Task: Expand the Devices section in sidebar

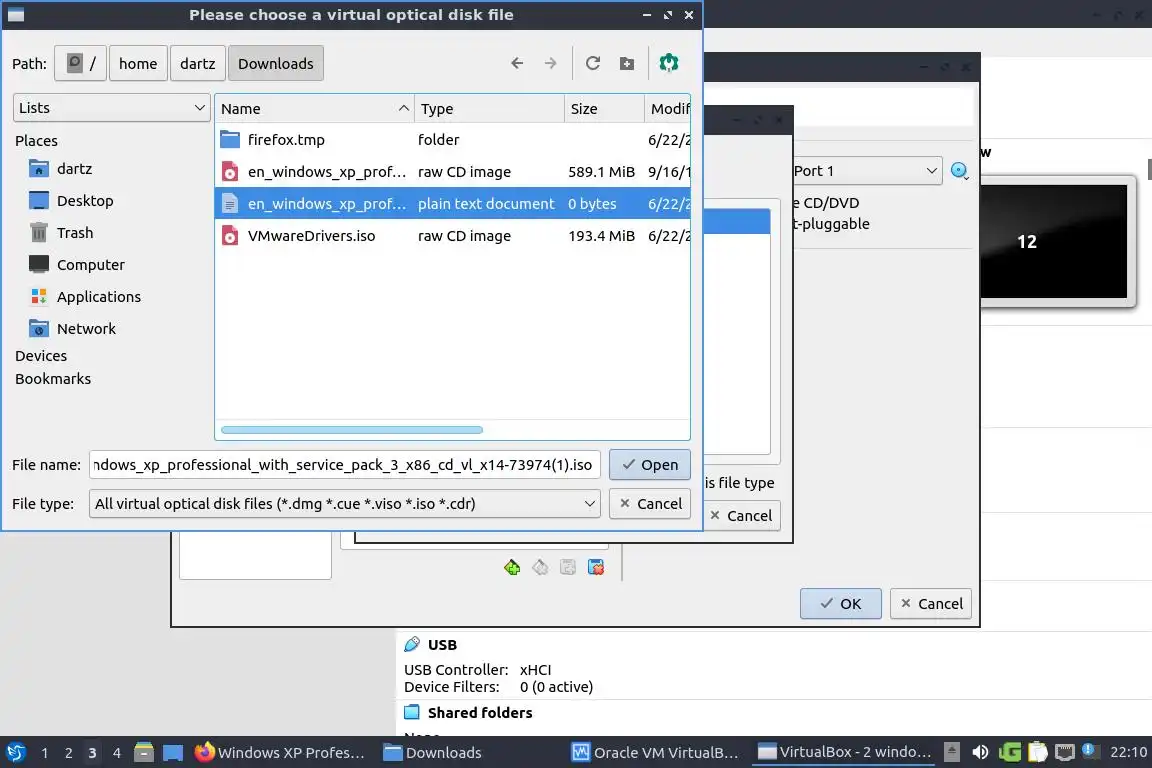Action: pos(41,356)
